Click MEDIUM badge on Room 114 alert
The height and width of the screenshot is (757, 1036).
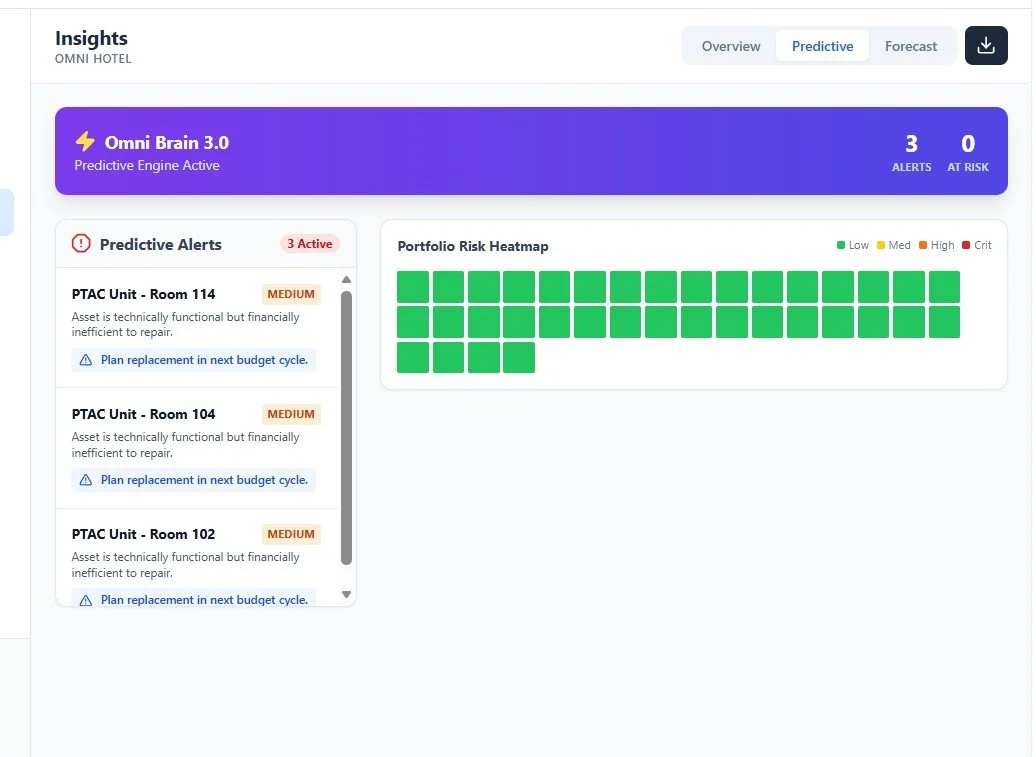tap(291, 294)
